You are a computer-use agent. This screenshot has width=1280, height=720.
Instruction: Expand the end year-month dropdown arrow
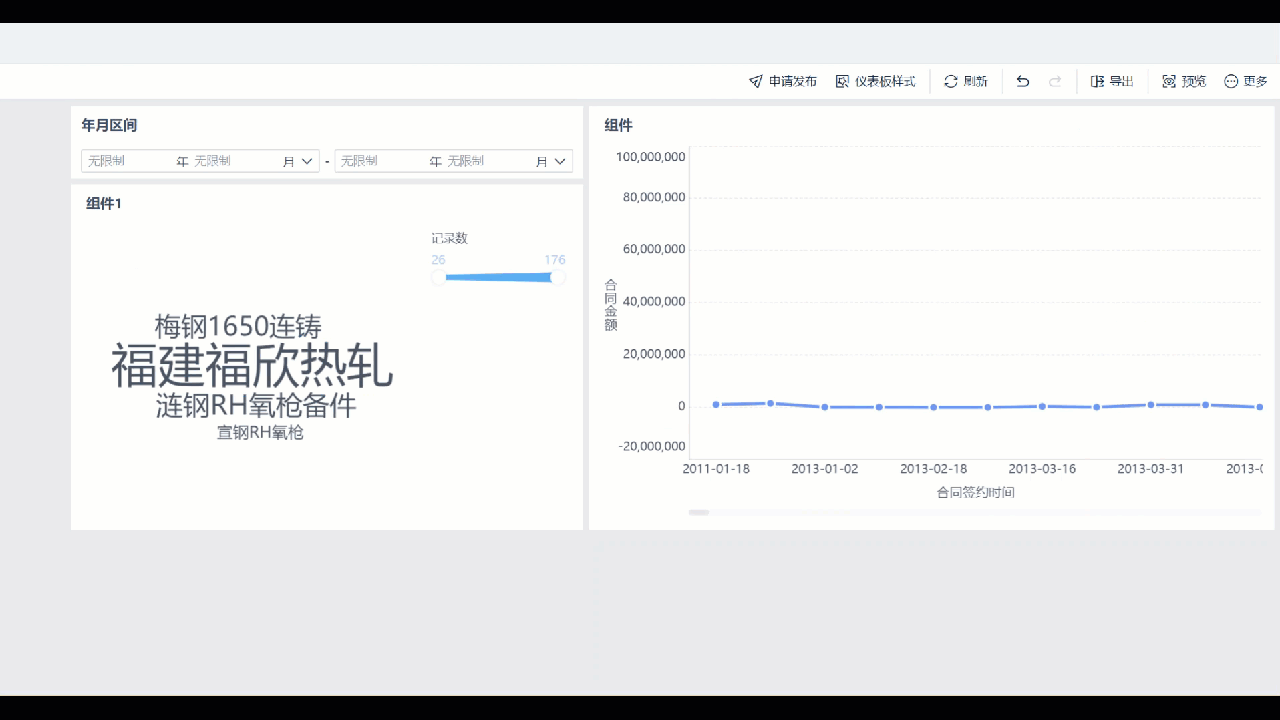[560, 161]
